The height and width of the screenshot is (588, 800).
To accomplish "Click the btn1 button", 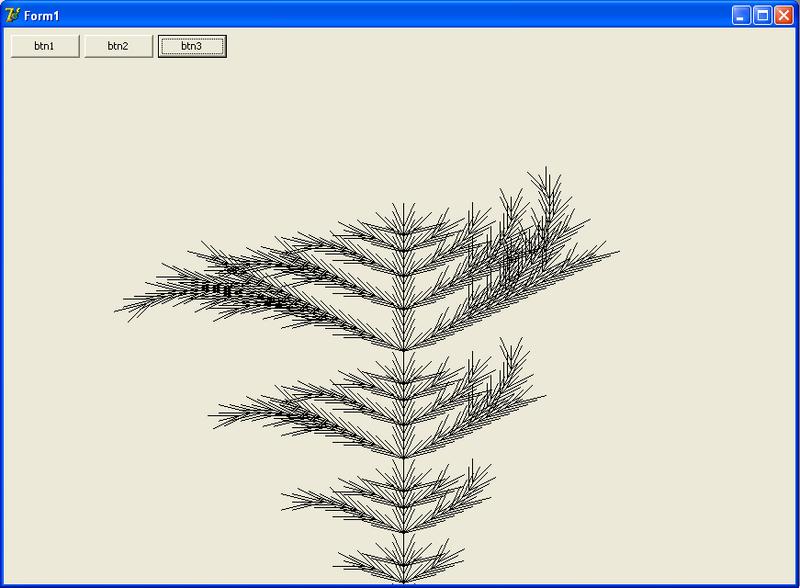I will click(45, 46).
